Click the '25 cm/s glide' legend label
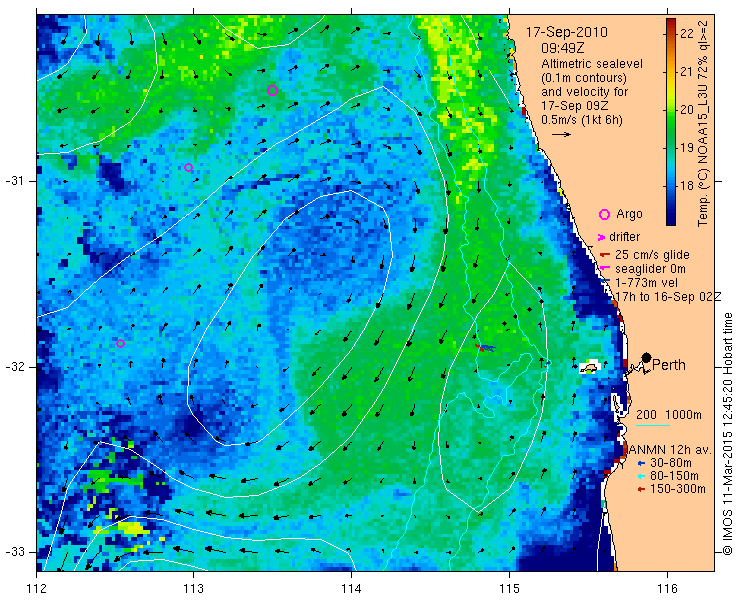The image size is (740, 600). (x=652, y=255)
